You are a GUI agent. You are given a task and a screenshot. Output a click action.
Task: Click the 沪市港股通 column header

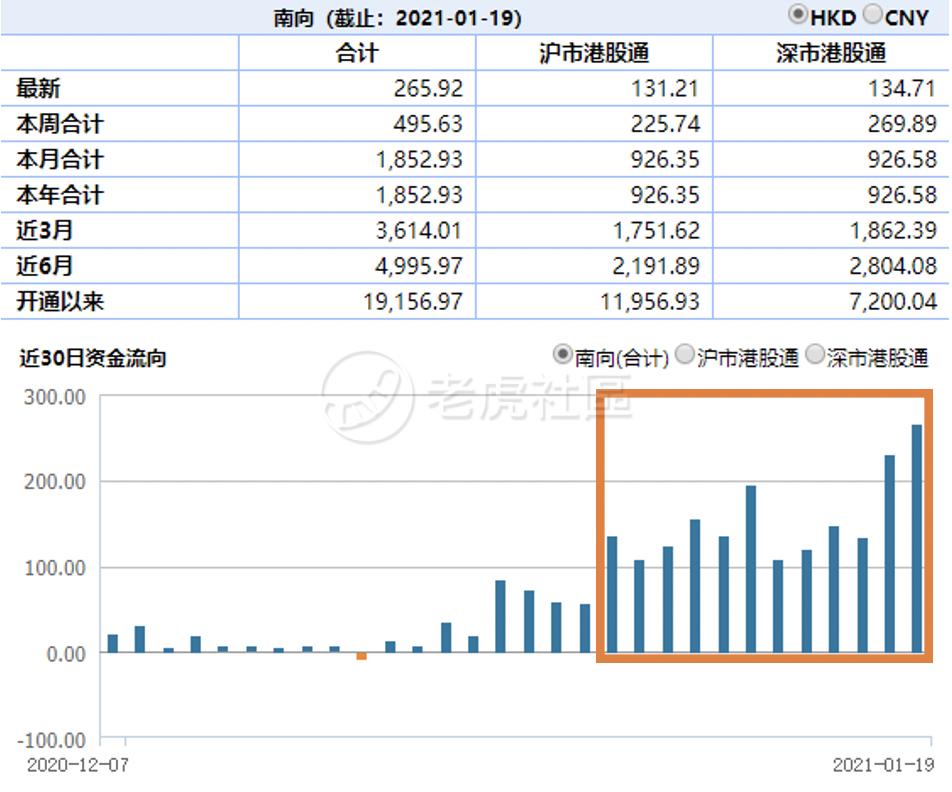(594, 53)
